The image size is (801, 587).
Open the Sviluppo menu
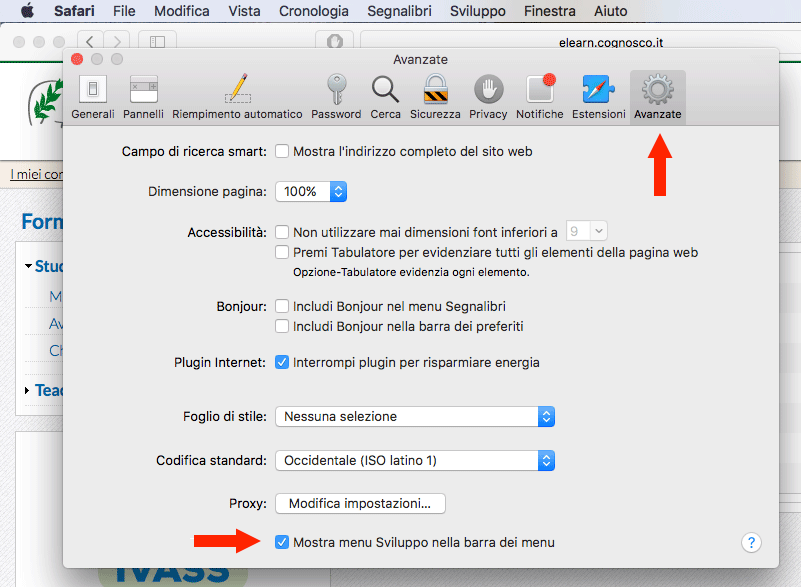(478, 11)
